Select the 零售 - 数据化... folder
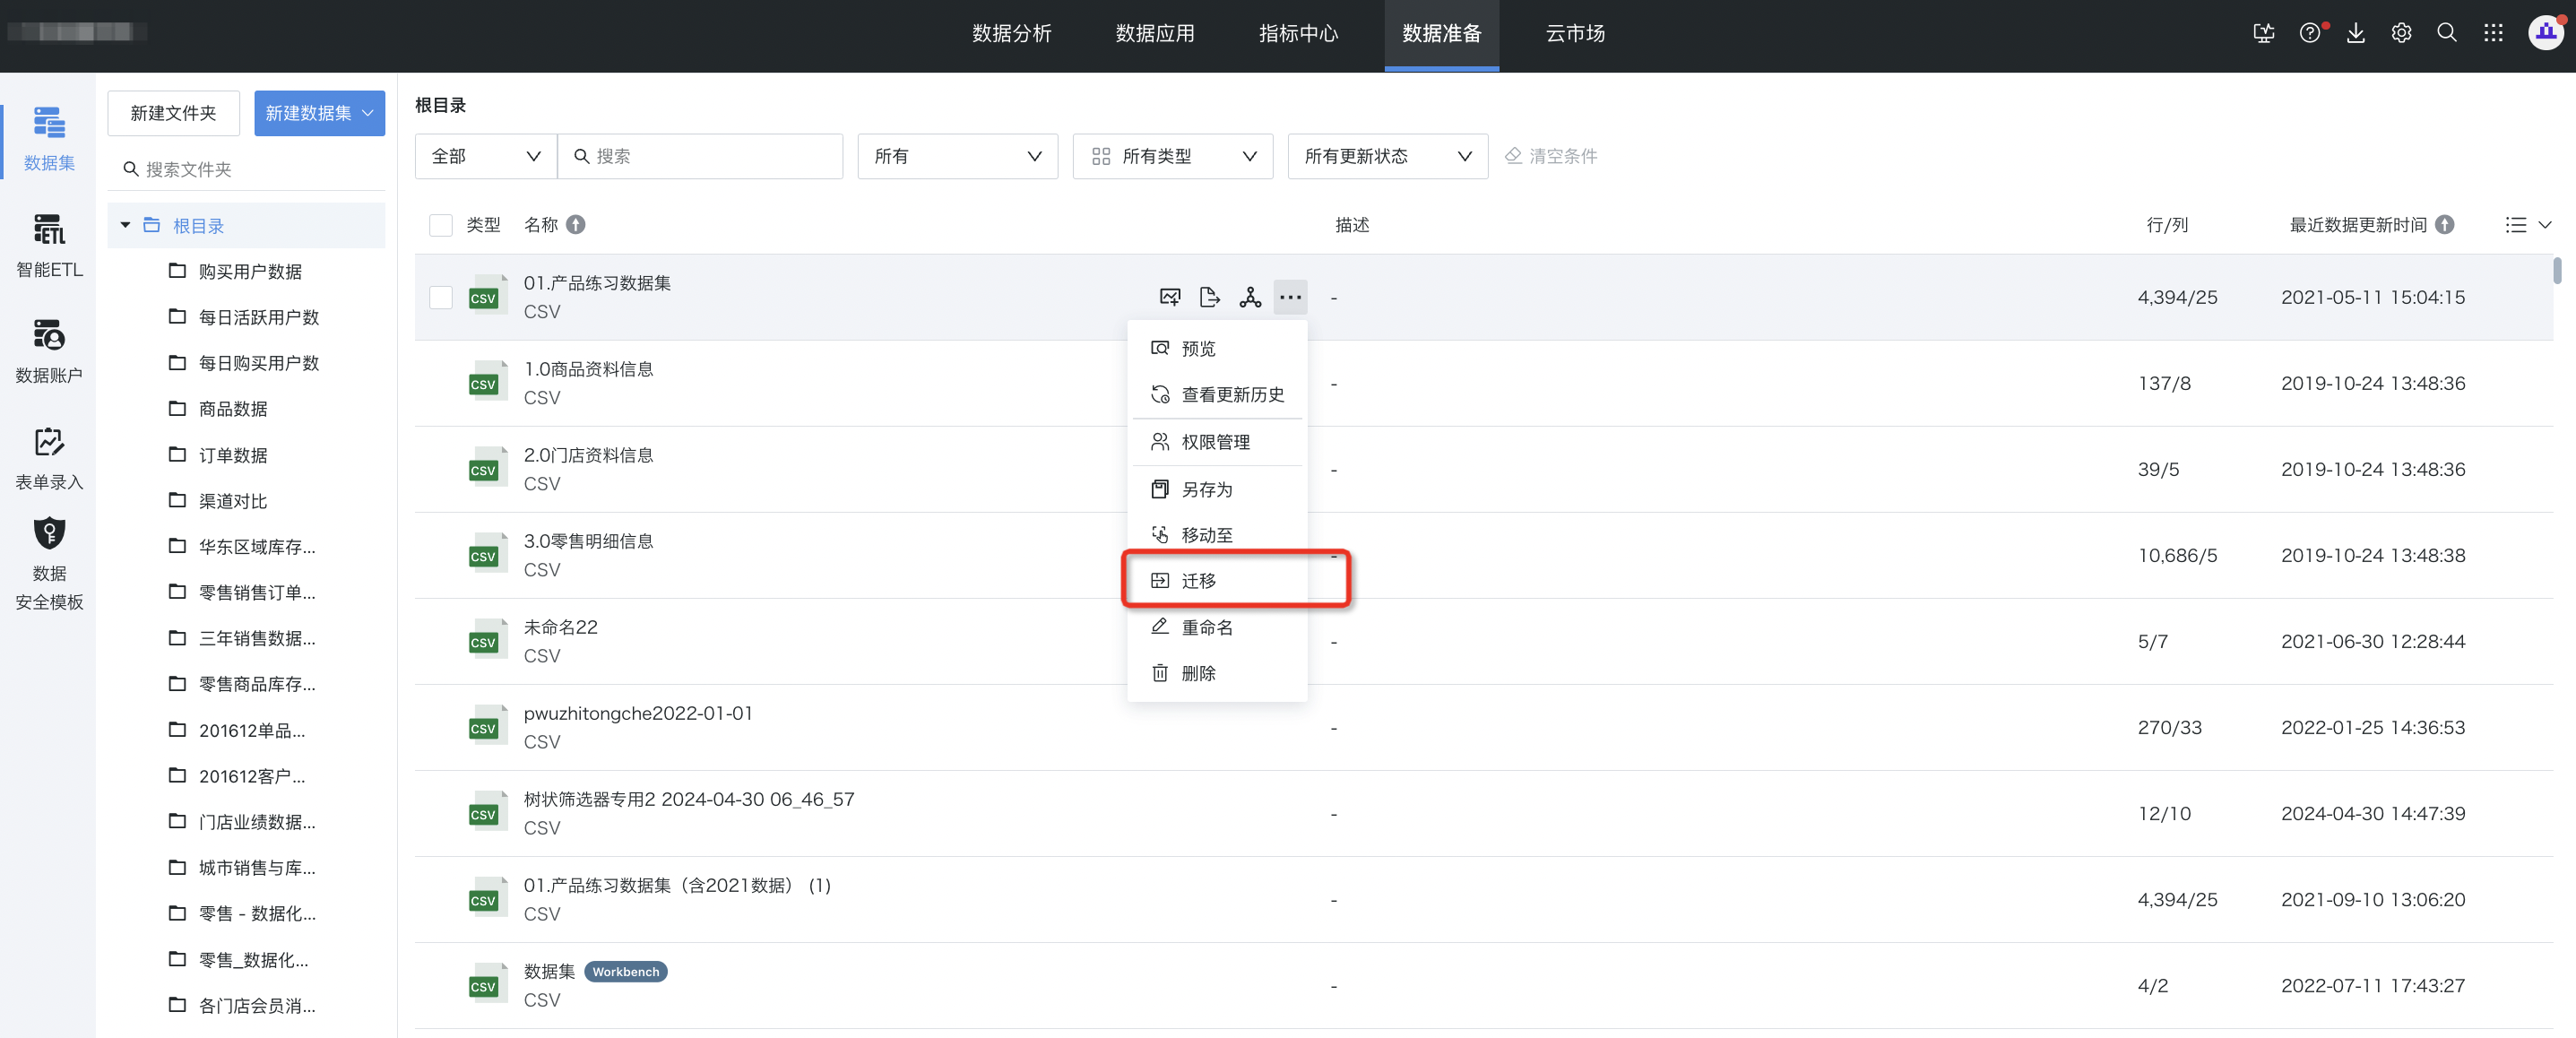The width and height of the screenshot is (2576, 1038). coord(246,913)
